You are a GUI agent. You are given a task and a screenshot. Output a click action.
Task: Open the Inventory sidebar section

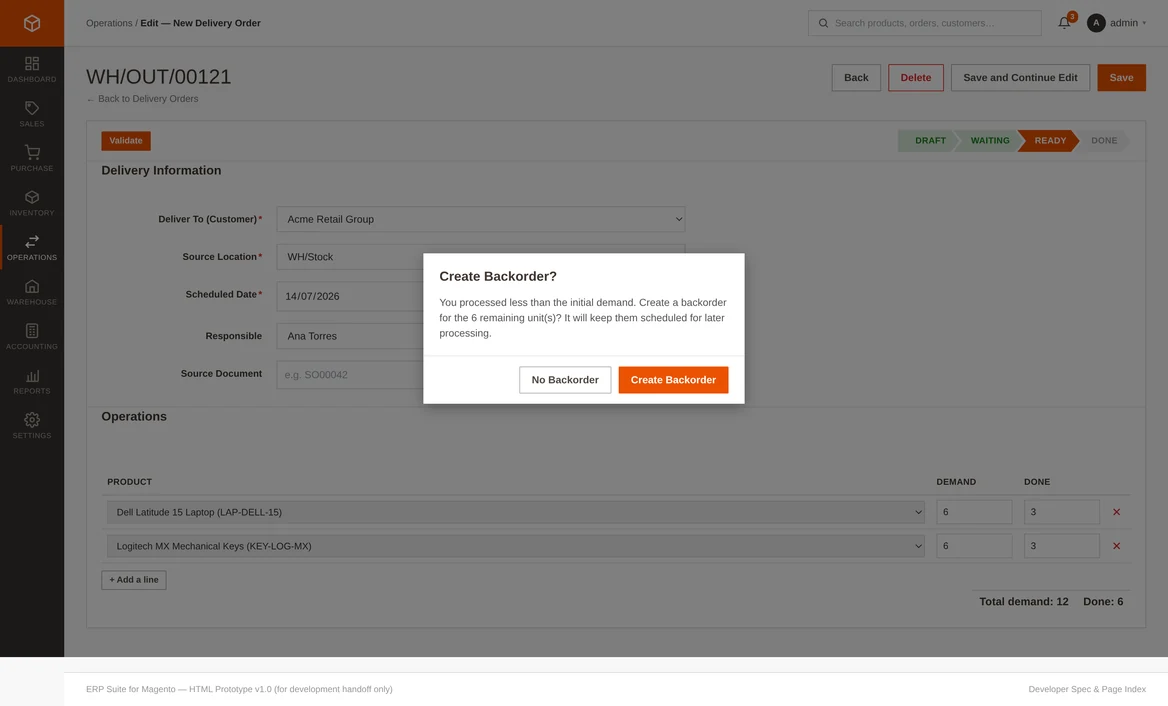(31, 203)
